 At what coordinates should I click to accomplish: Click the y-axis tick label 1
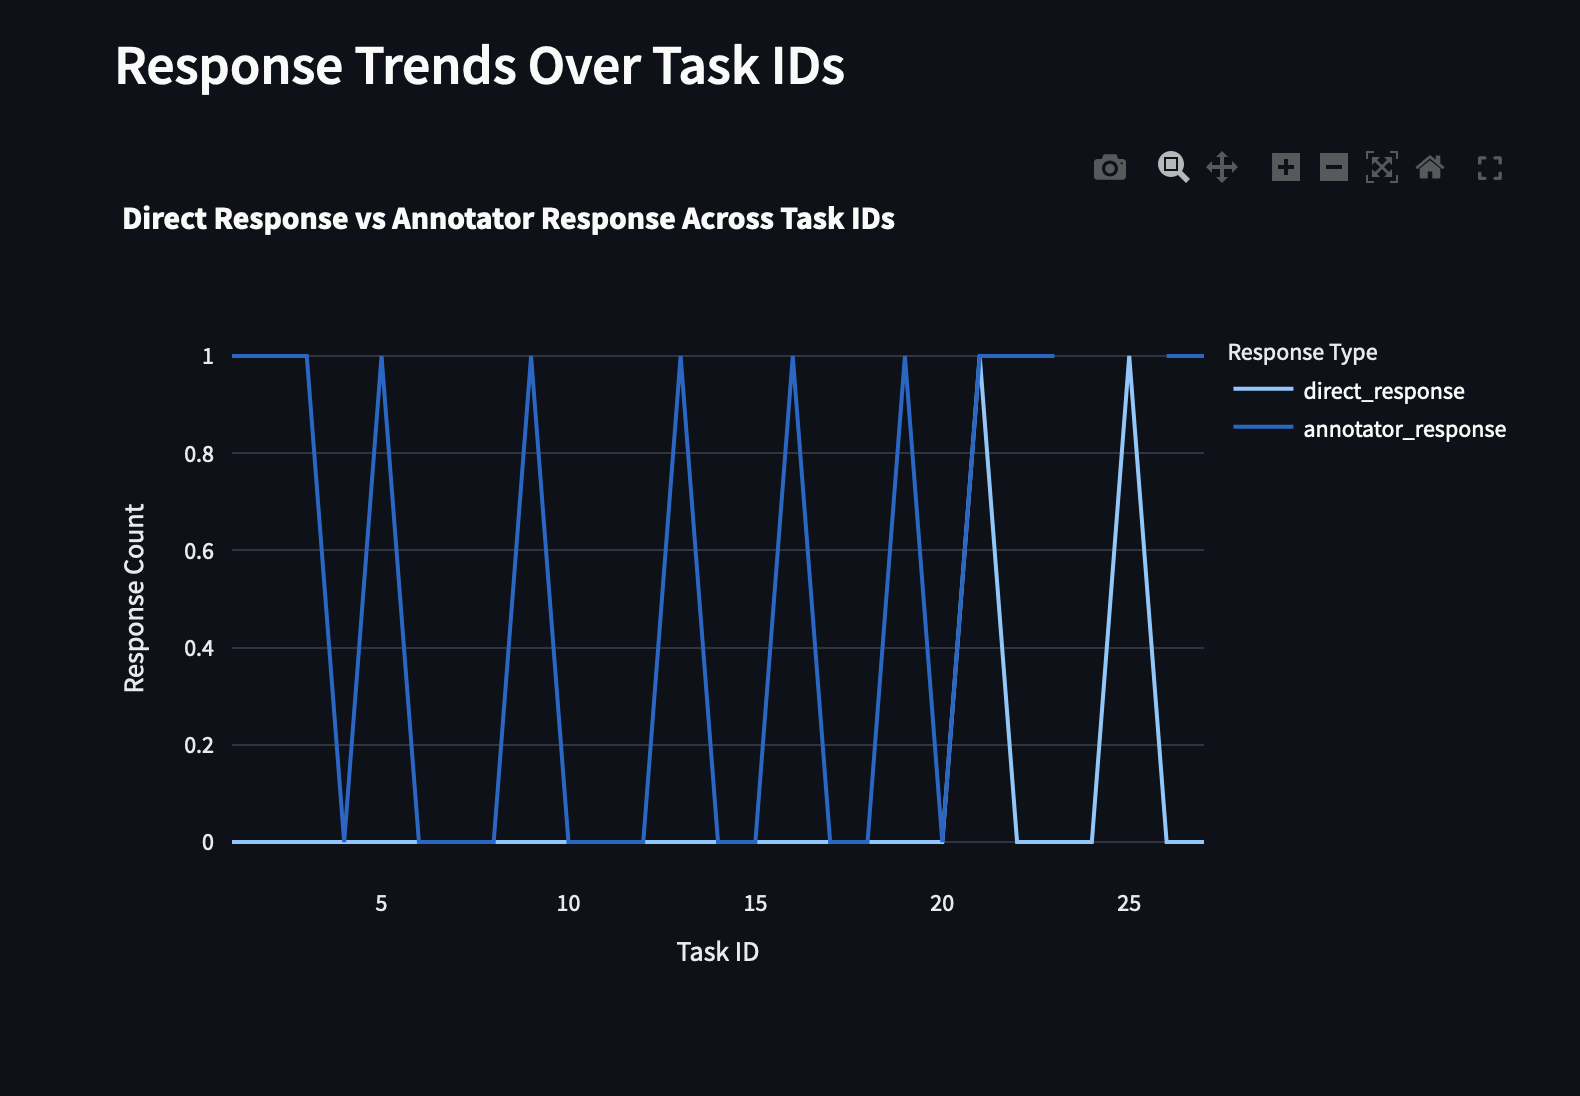point(208,356)
